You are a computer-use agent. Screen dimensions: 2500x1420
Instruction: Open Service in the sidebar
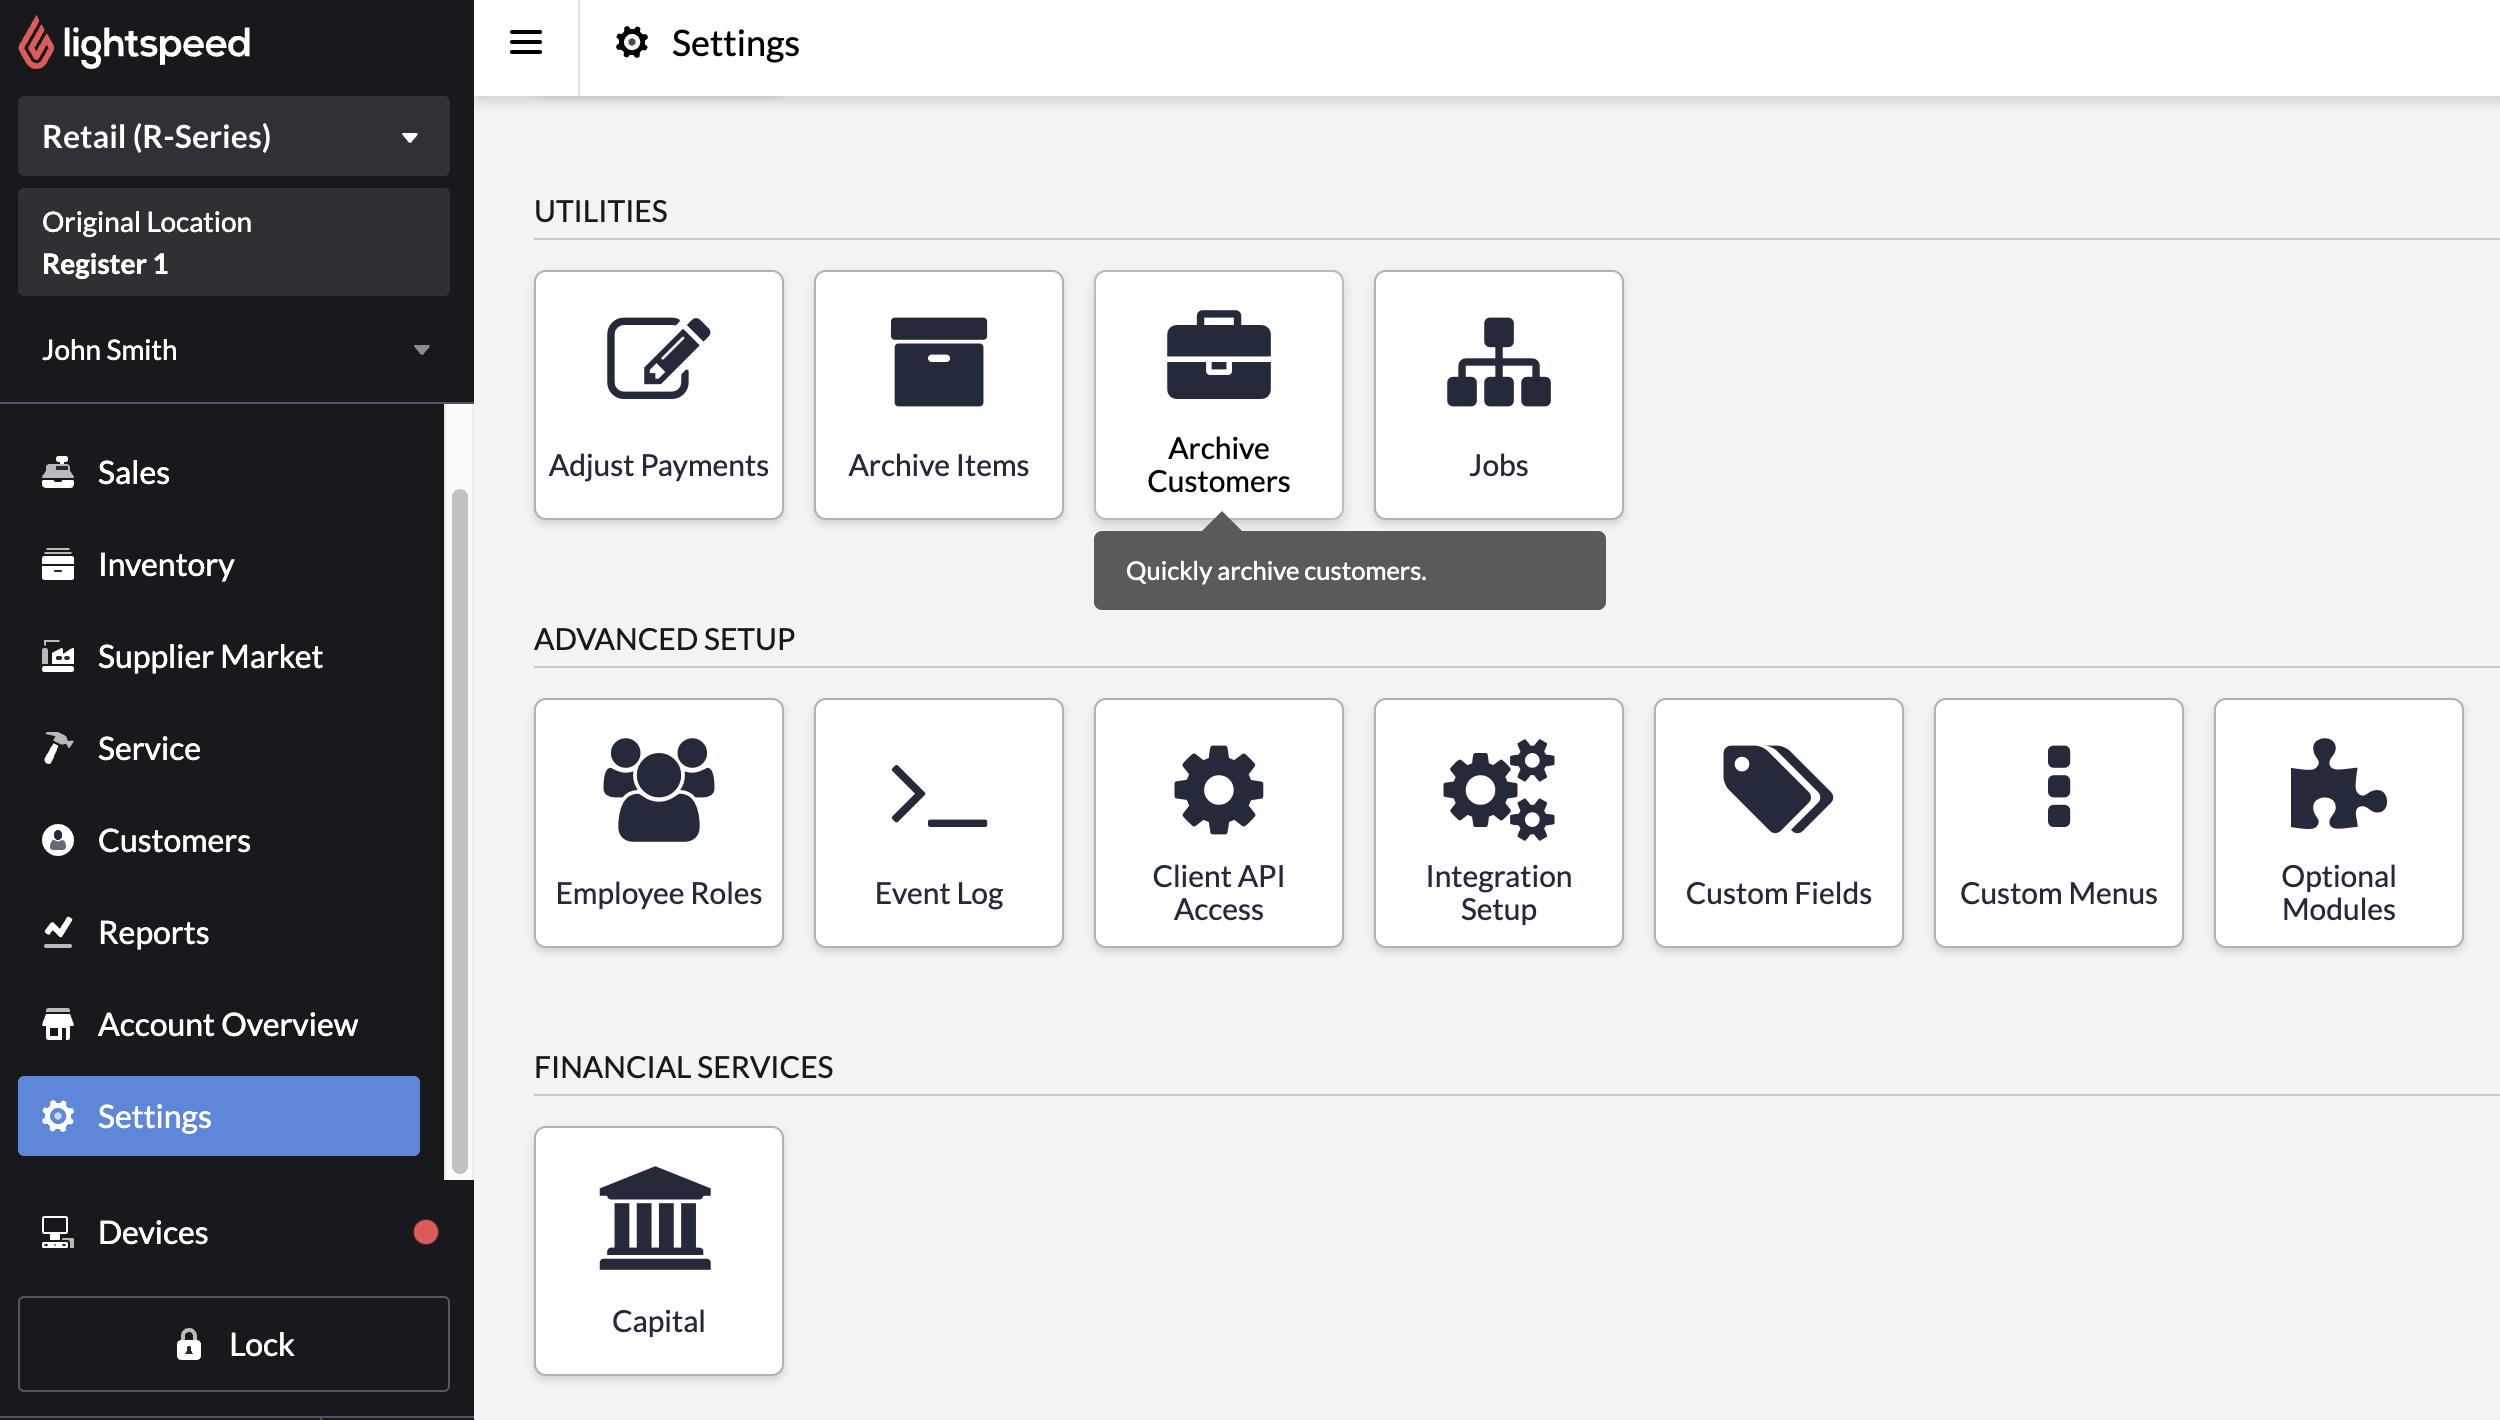219,749
